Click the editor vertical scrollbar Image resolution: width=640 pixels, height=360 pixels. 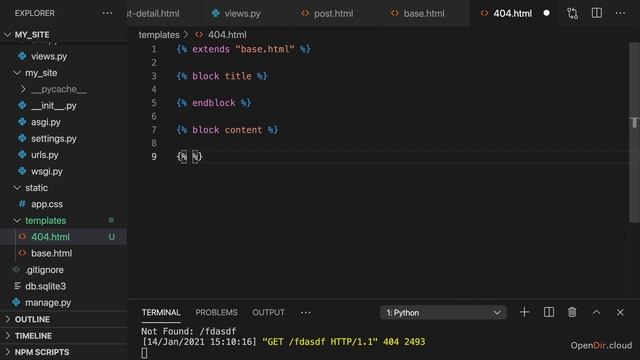pyautogui.click(x=634, y=133)
